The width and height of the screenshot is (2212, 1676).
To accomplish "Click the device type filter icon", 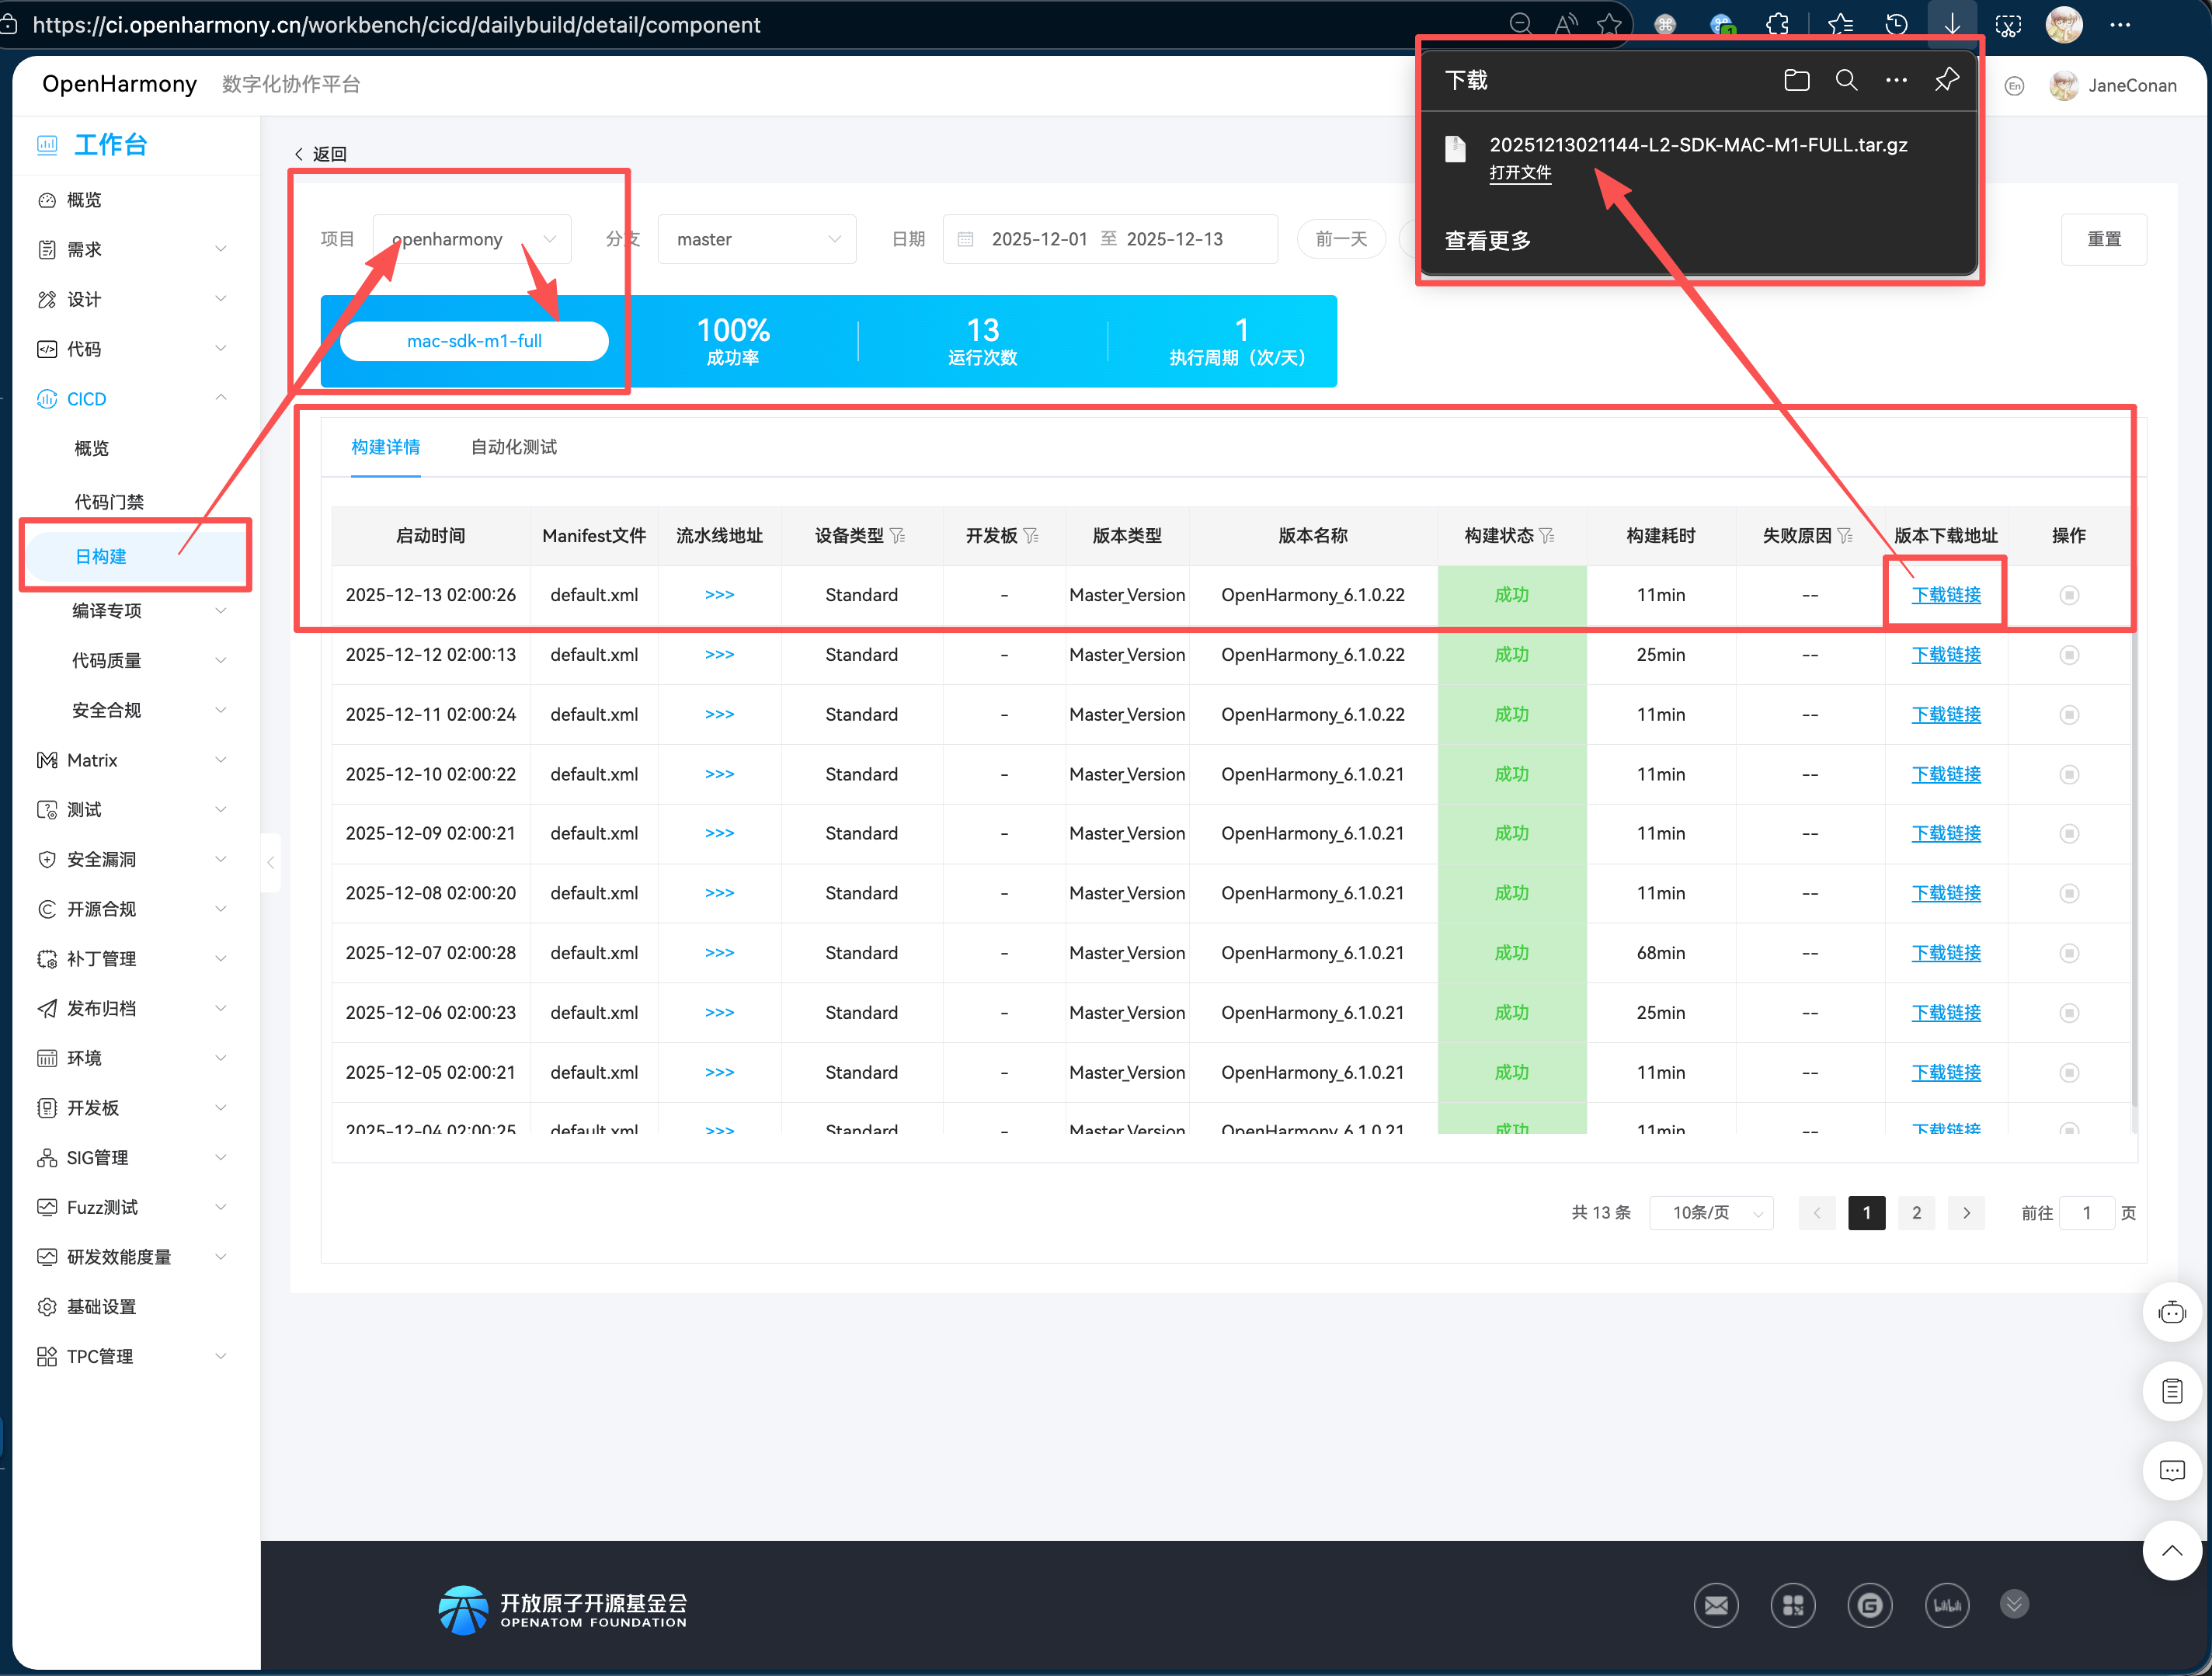I will [898, 536].
